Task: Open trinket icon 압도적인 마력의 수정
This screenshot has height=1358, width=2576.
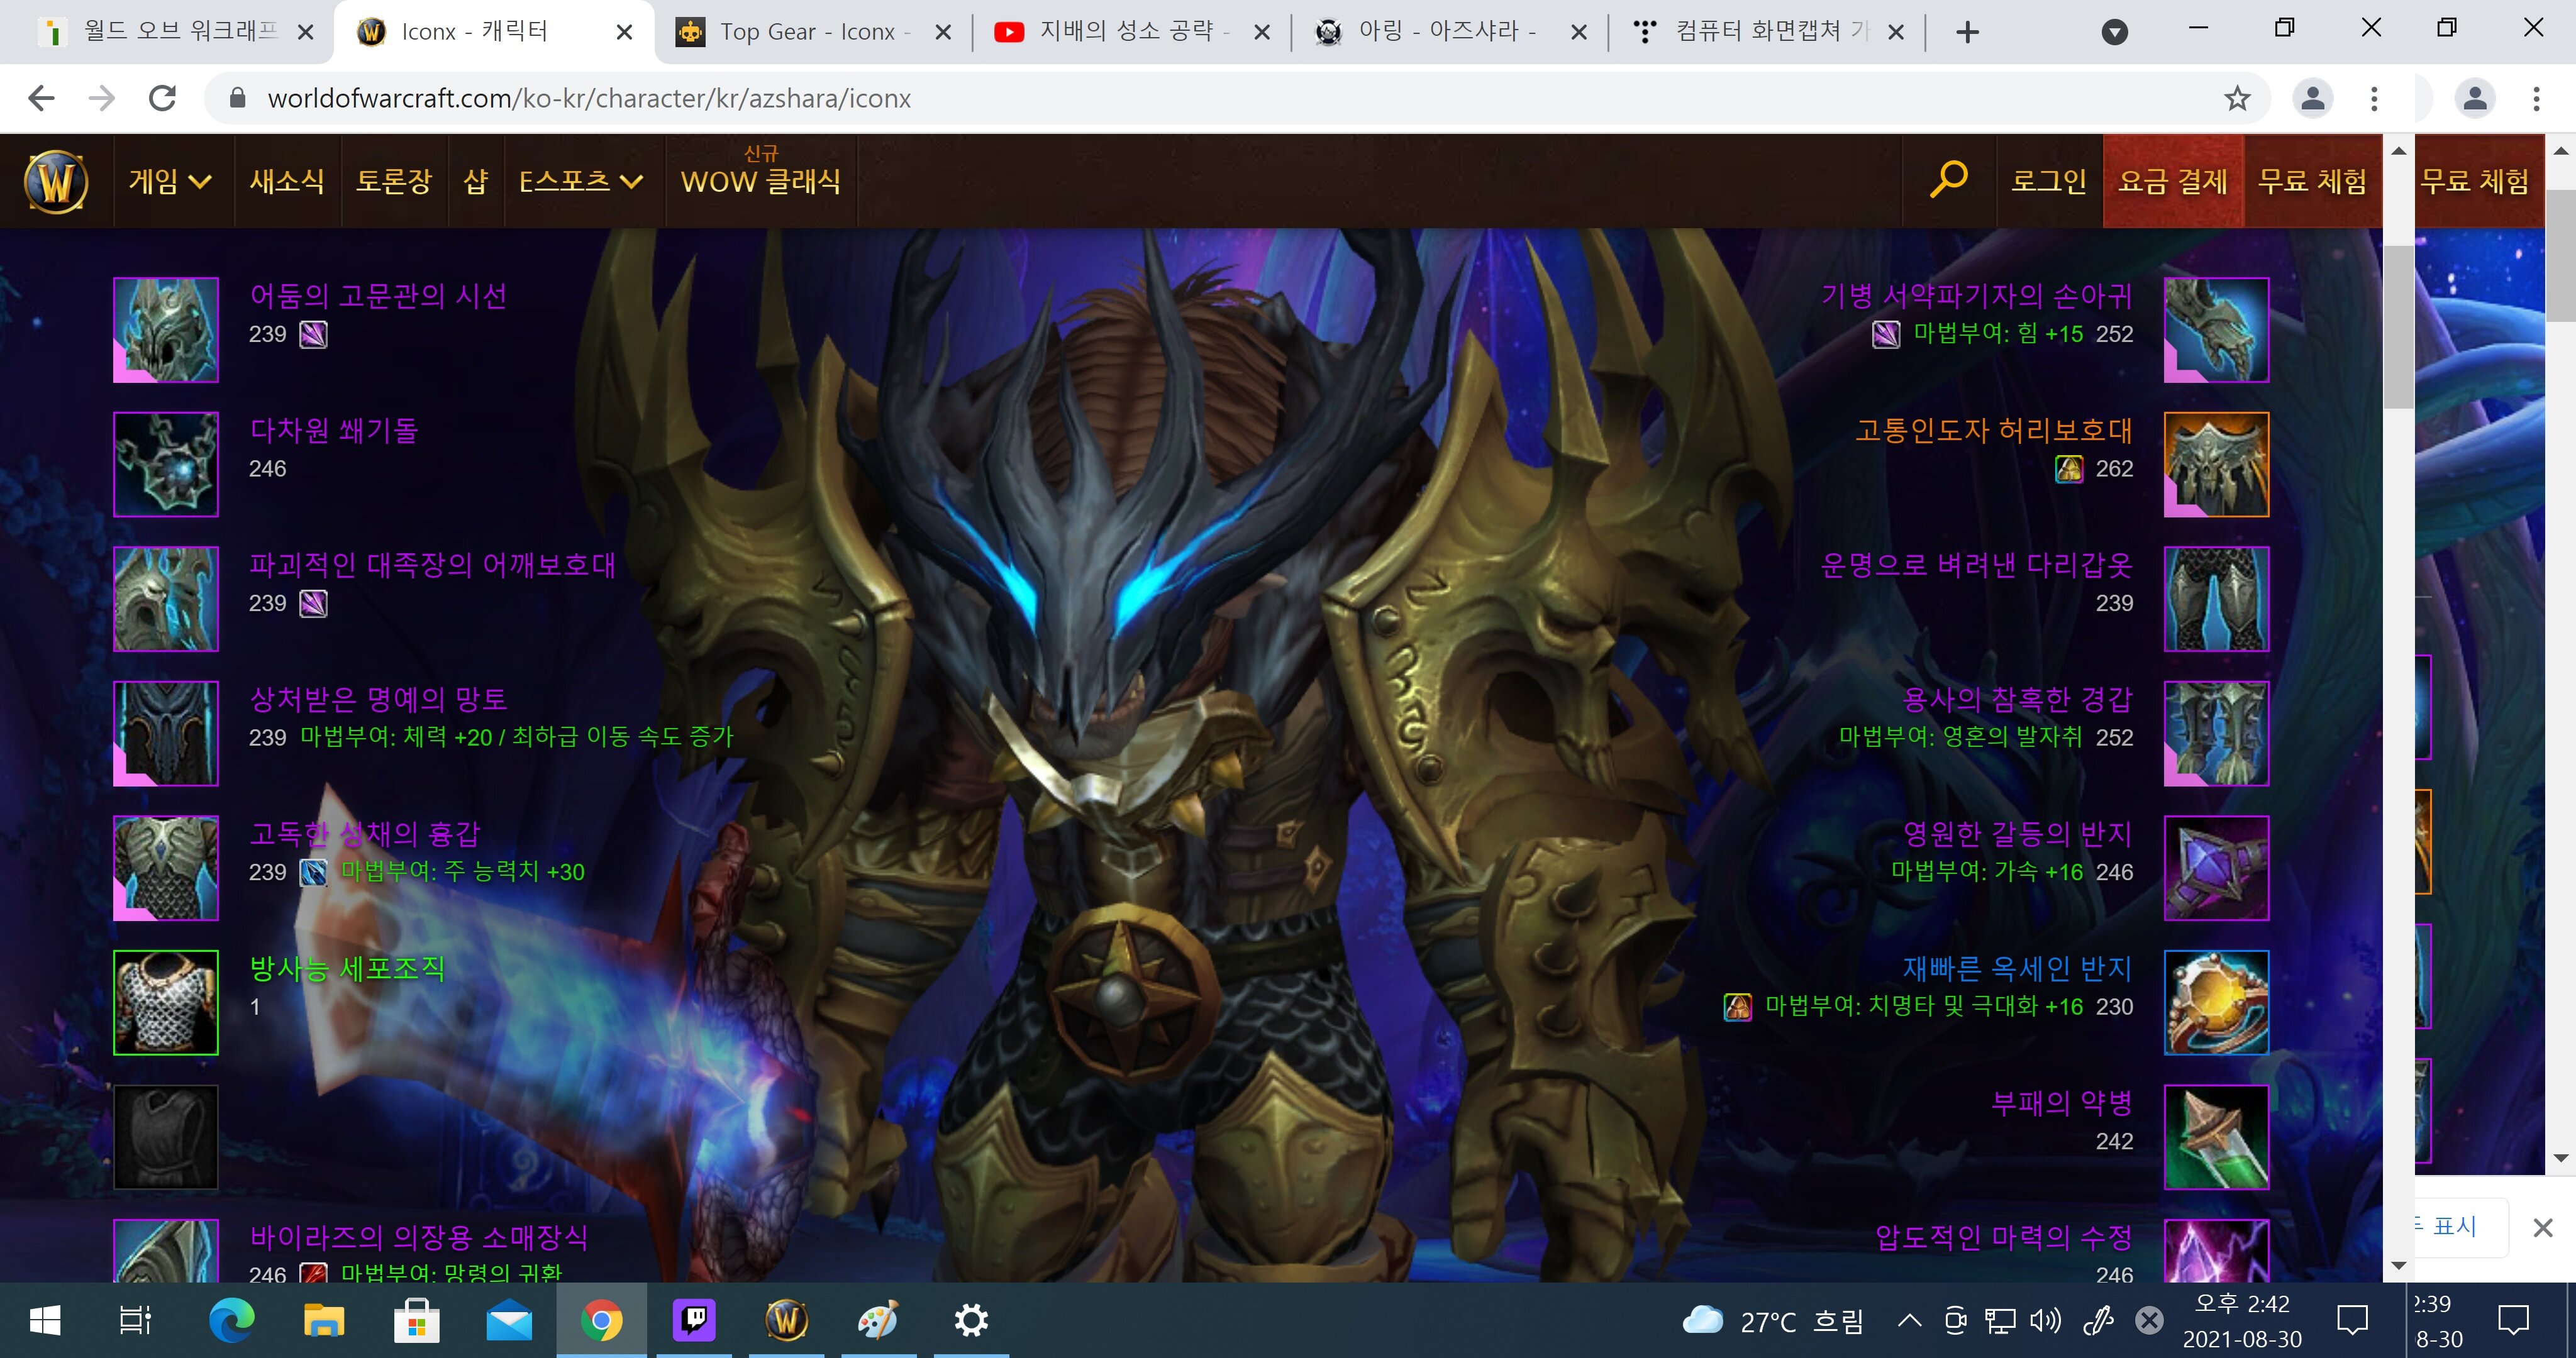Action: point(2216,1250)
